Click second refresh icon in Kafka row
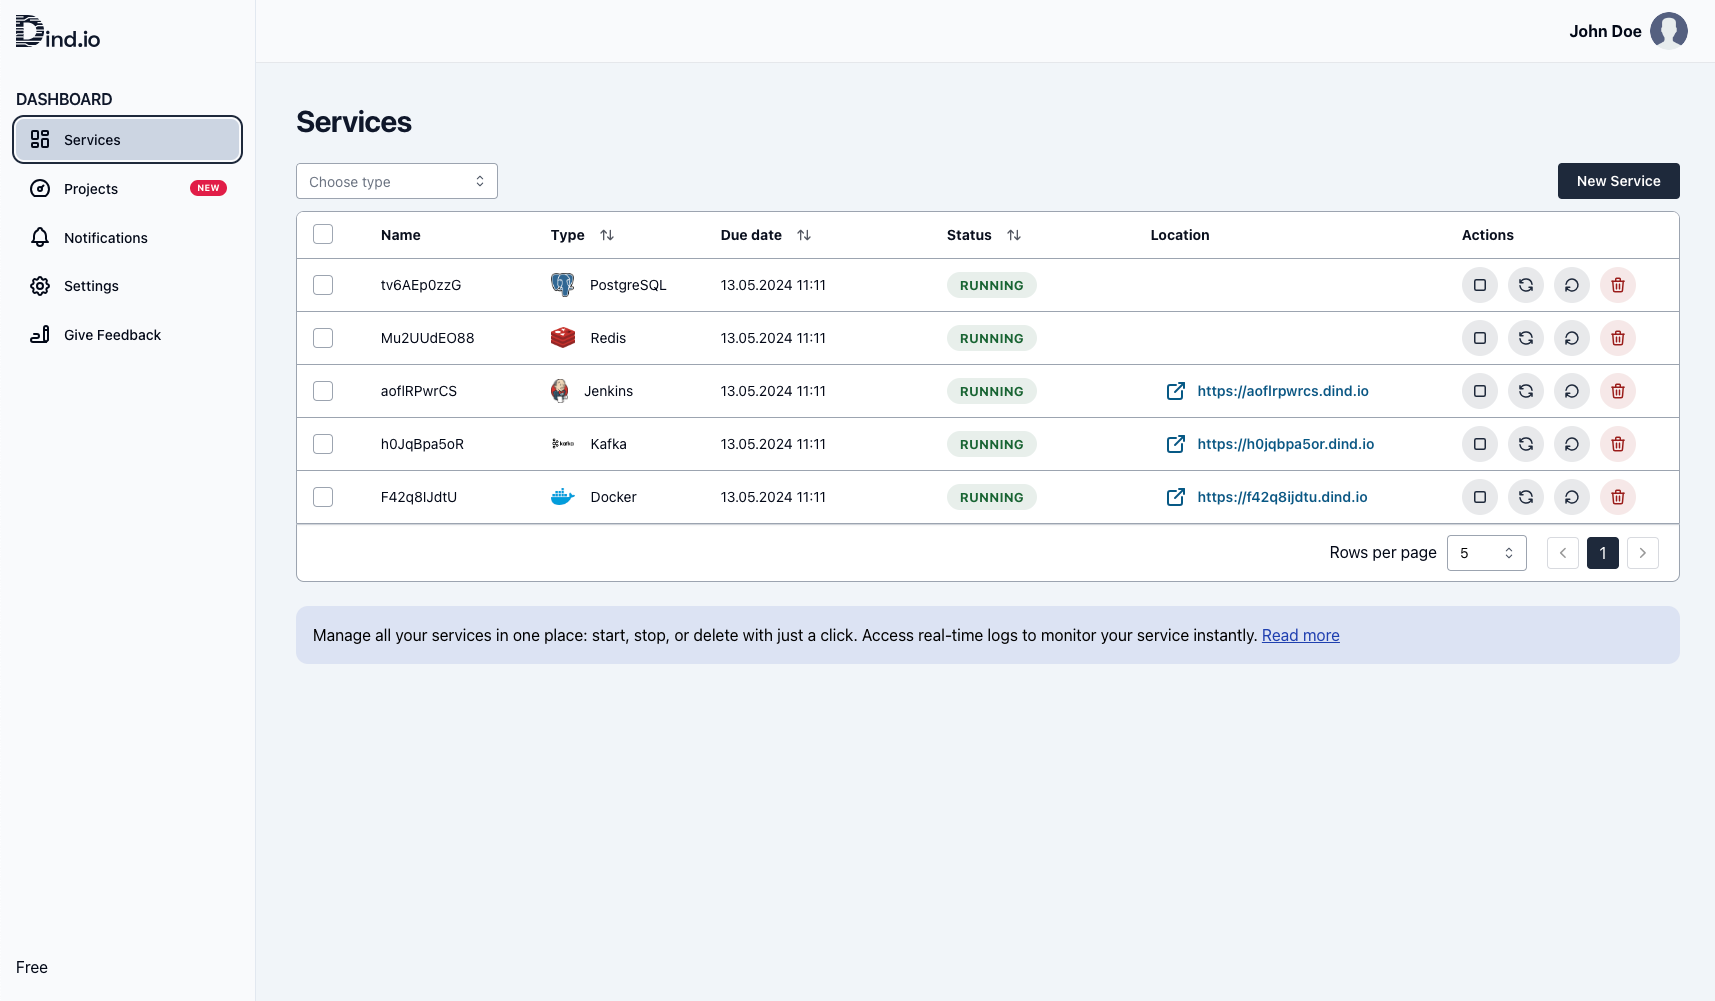Screen dimensions: 1715x1001 click(x=1571, y=444)
